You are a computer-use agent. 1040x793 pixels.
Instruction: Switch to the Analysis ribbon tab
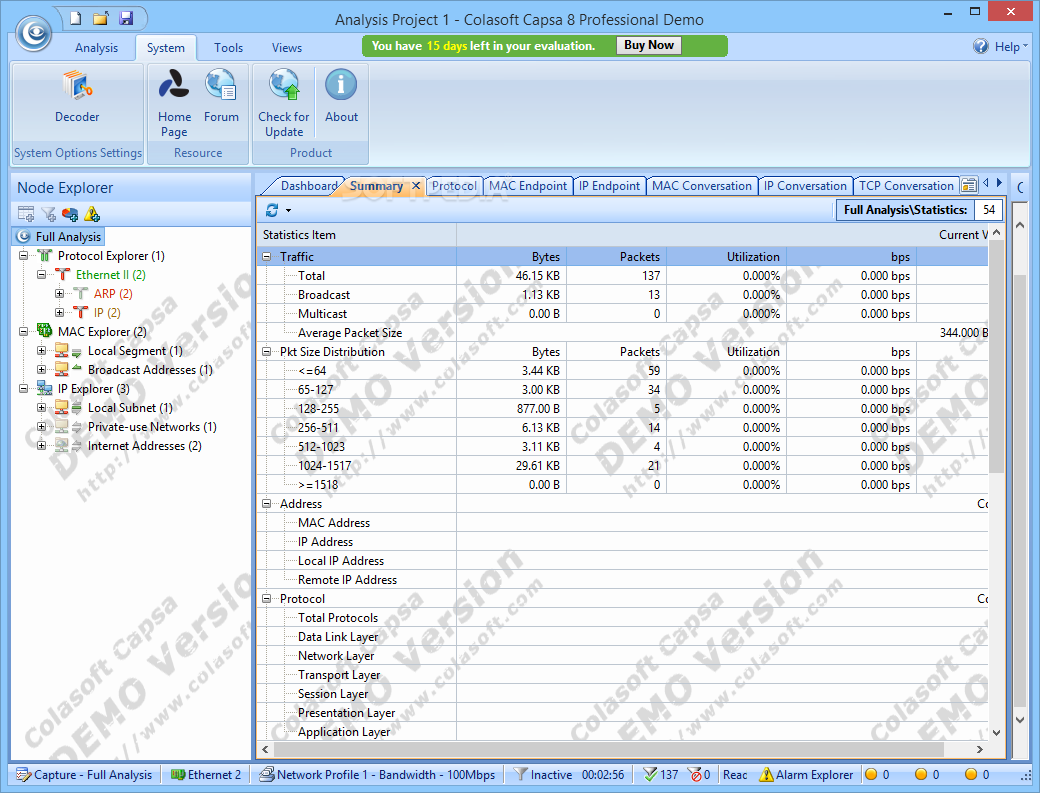coord(96,48)
